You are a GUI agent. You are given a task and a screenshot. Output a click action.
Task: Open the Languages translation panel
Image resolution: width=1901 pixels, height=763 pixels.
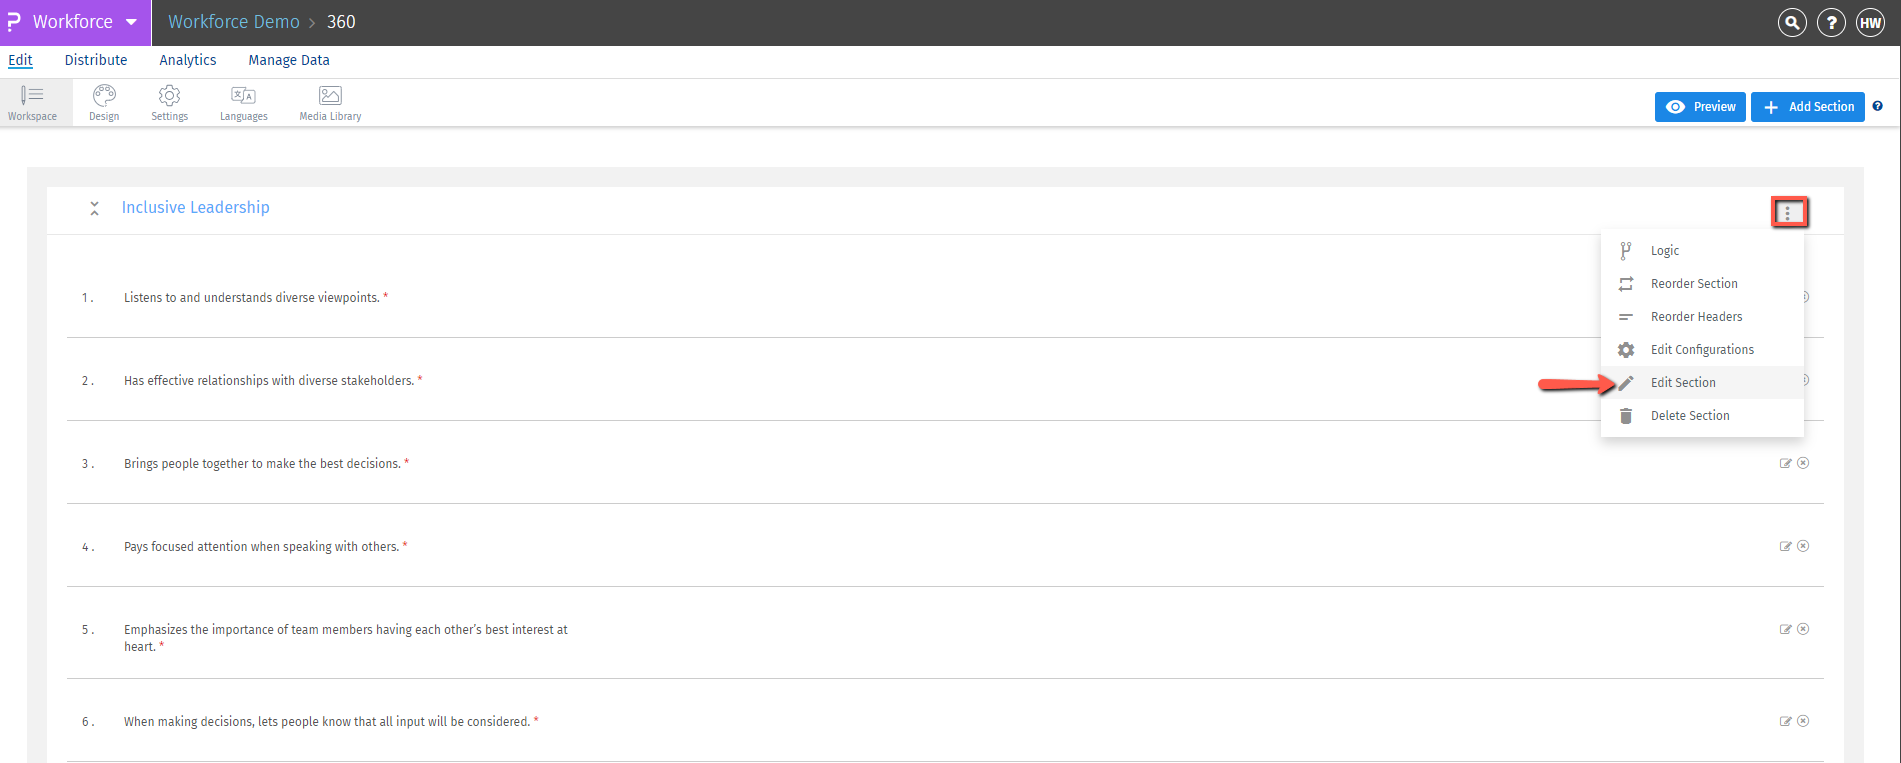click(x=243, y=101)
